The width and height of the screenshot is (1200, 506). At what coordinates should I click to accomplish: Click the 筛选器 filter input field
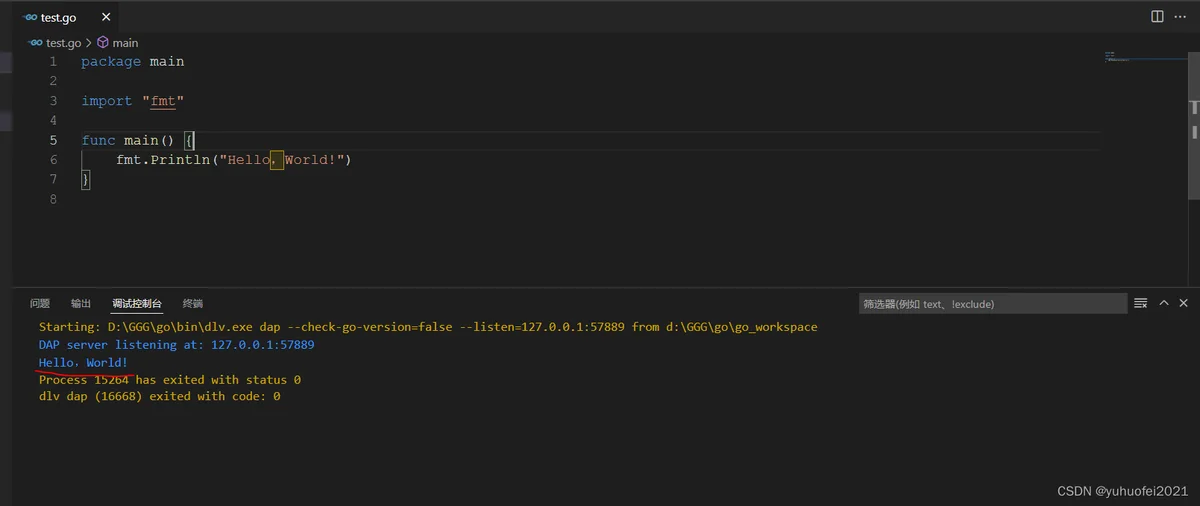tap(992, 304)
